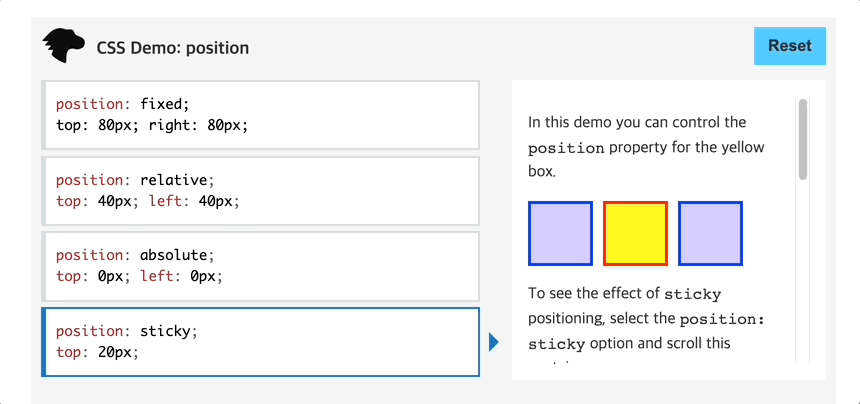Select the position: absolute code option
The height and width of the screenshot is (404, 860).
261,266
